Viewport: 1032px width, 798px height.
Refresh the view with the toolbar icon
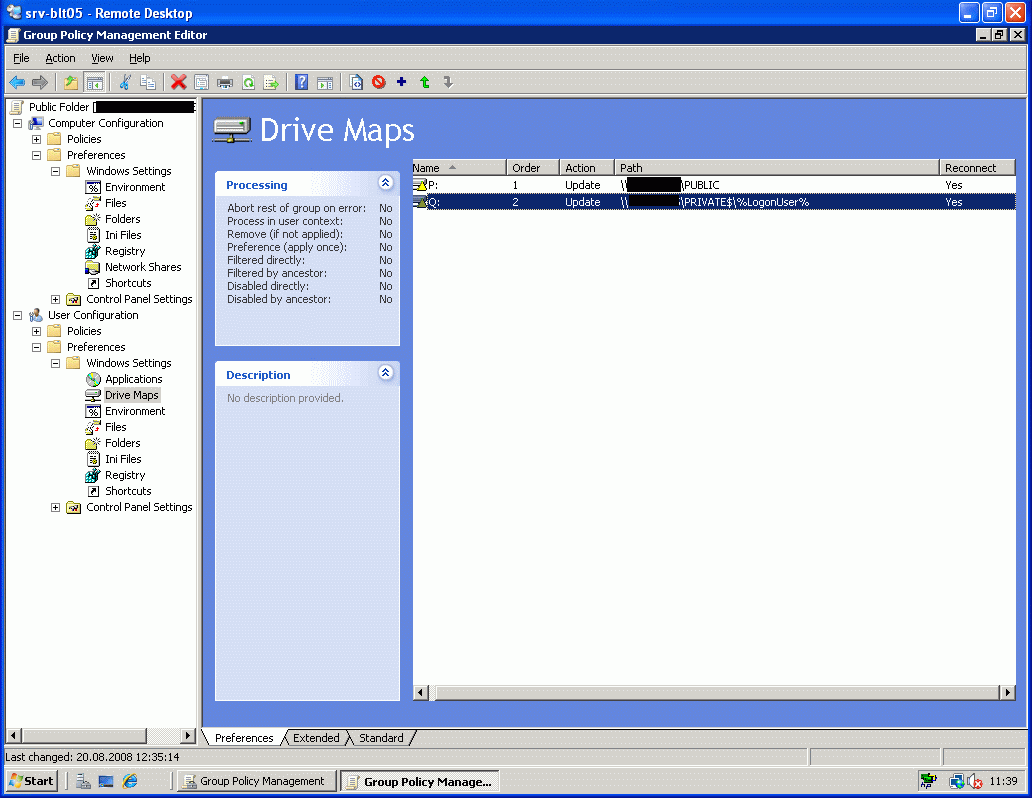pos(248,82)
